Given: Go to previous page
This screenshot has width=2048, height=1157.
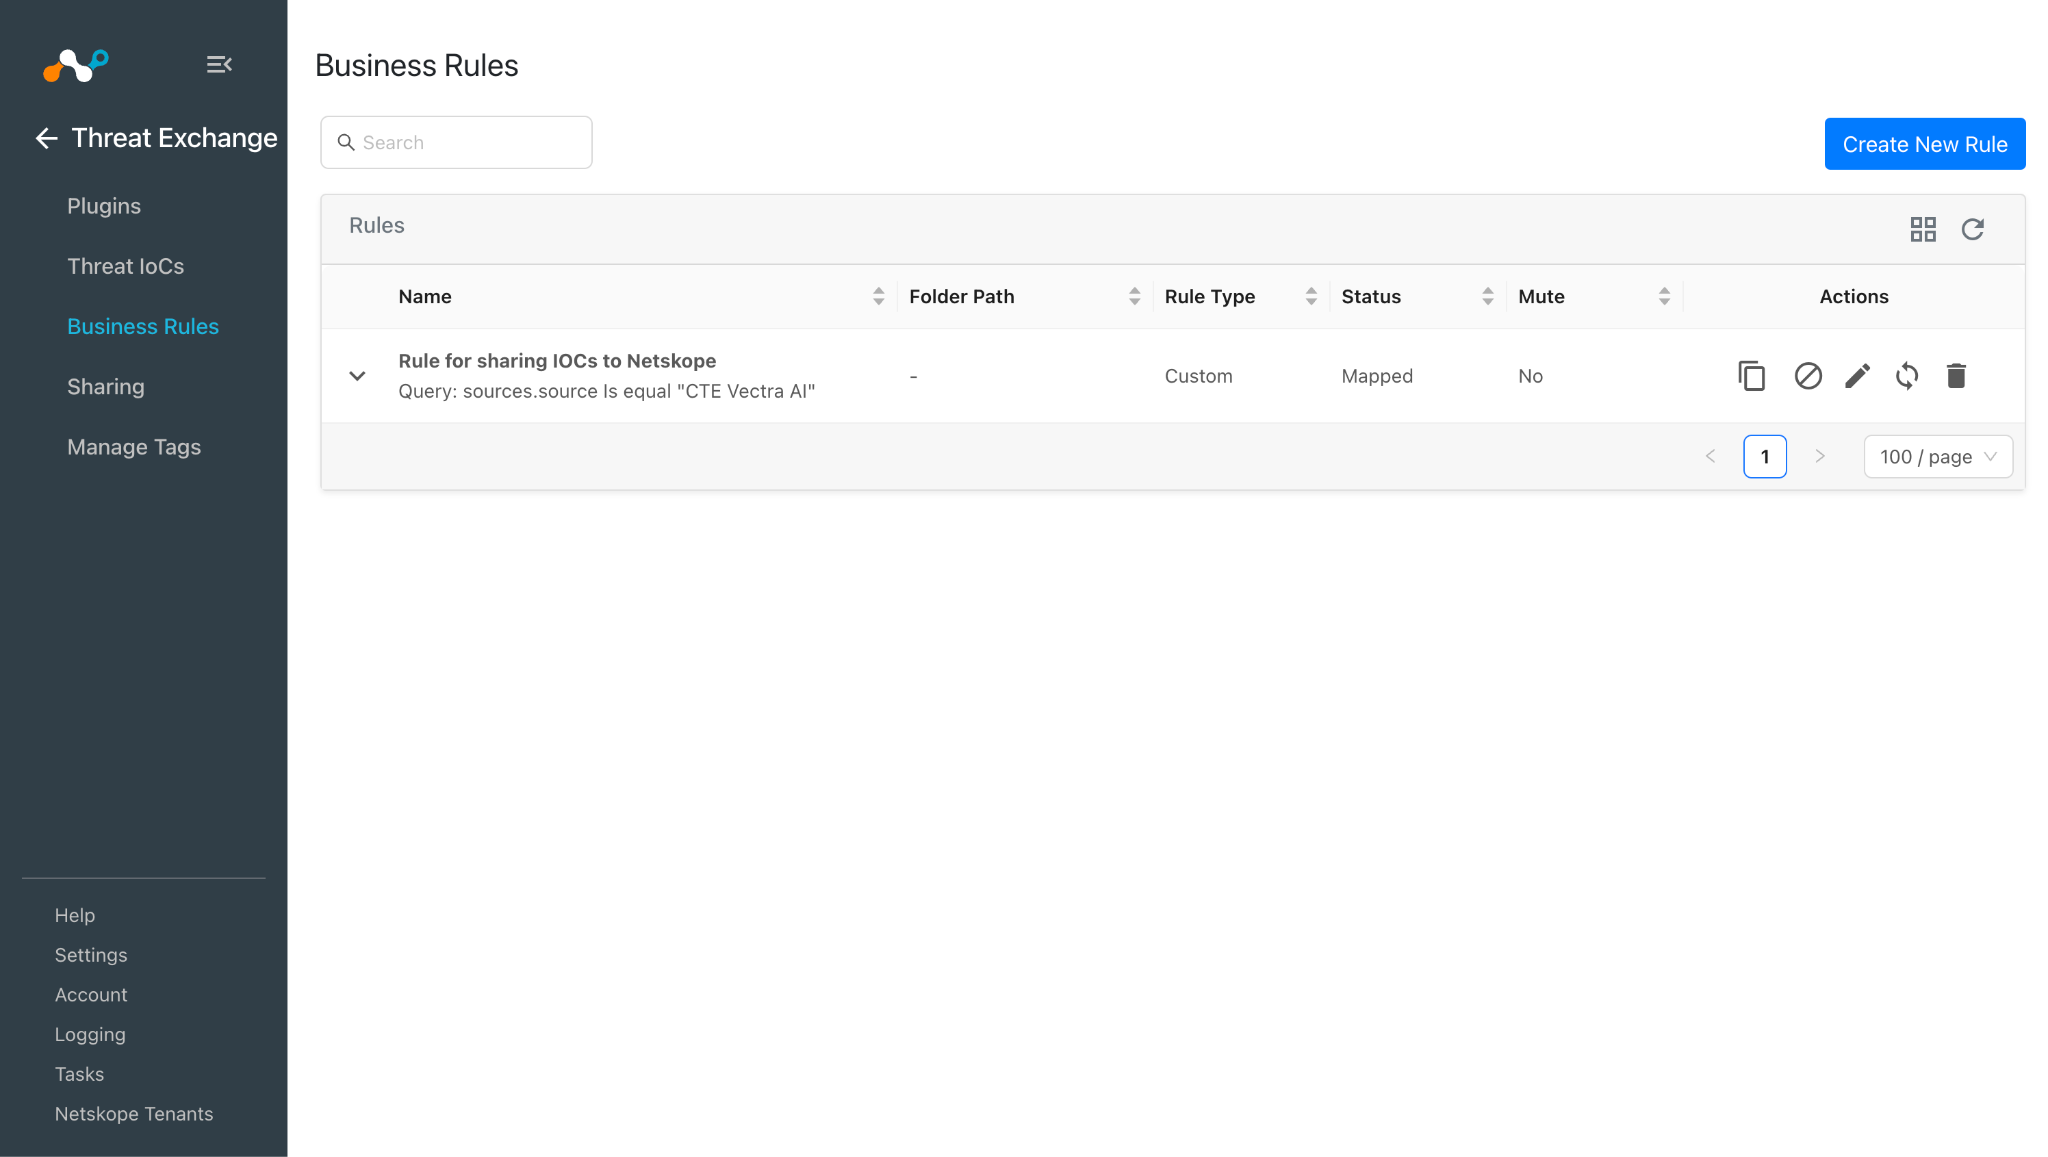Looking at the screenshot, I should (x=1710, y=457).
